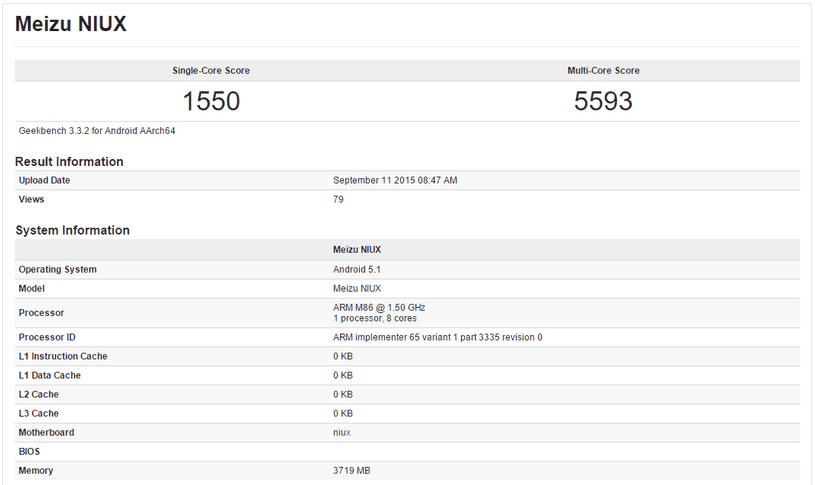Screen dimensions: 815x485
Task: Click the System Information section heading
Action: pos(72,230)
